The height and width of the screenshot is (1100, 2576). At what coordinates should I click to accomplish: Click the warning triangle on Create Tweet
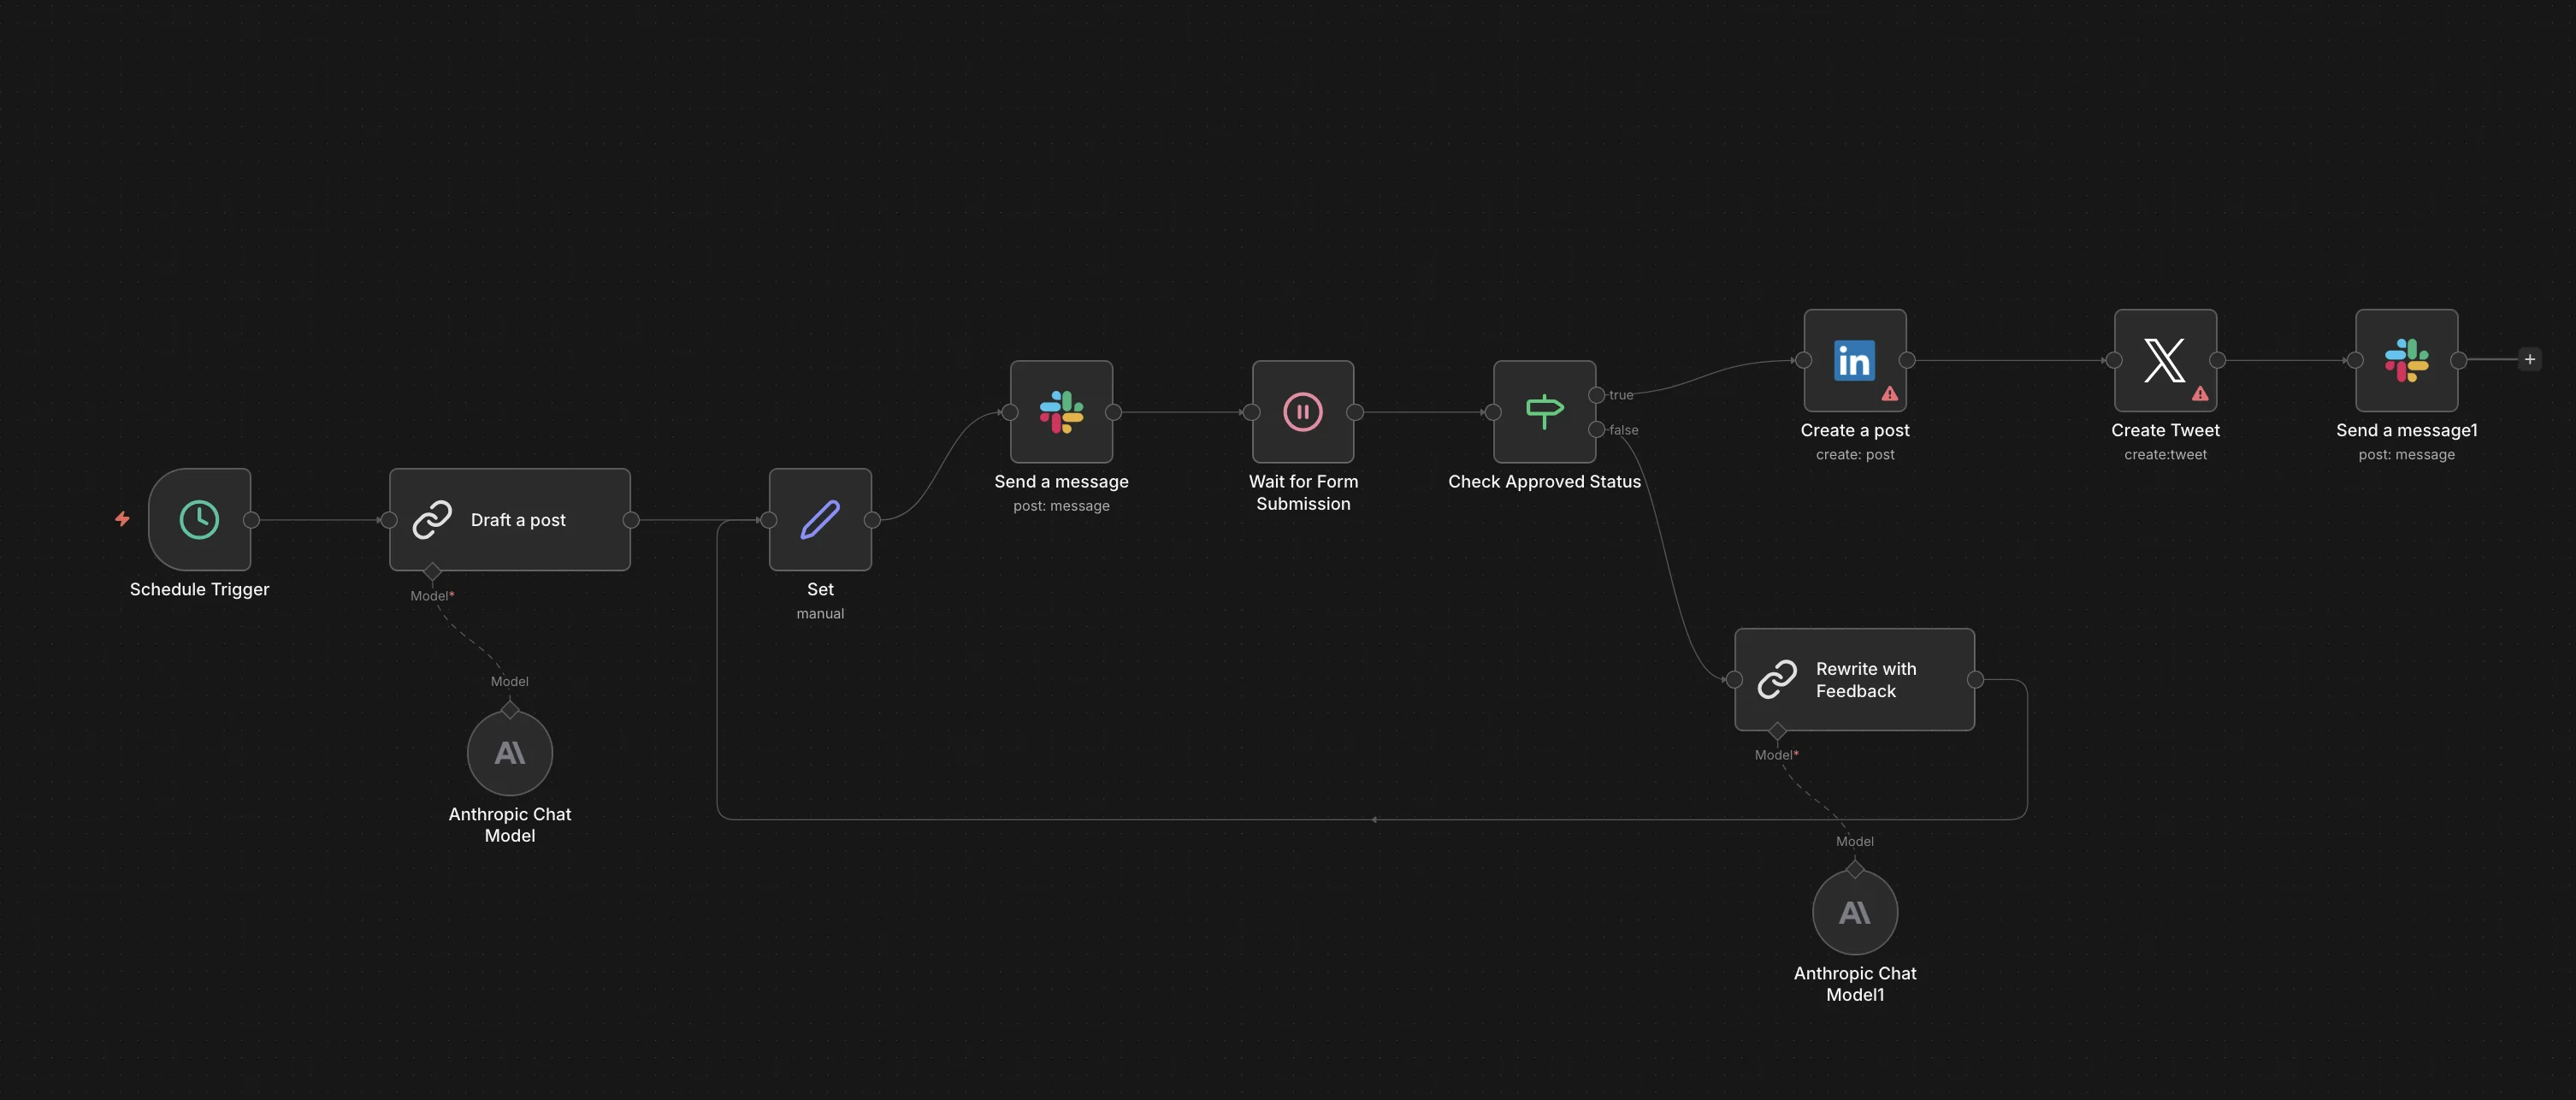point(2200,393)
